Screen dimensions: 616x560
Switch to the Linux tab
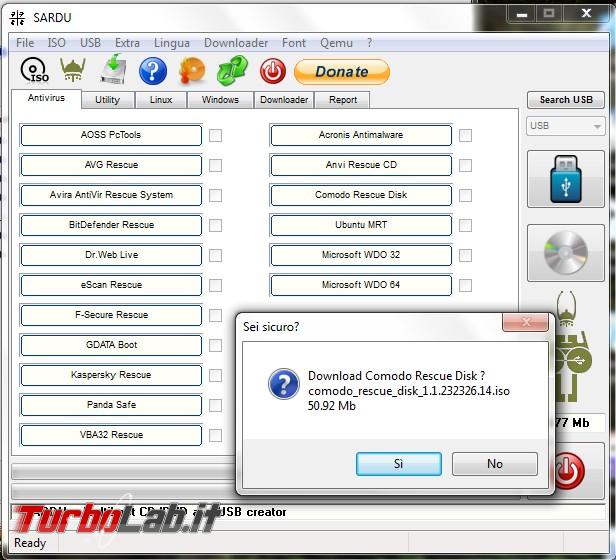coord(161,100)
